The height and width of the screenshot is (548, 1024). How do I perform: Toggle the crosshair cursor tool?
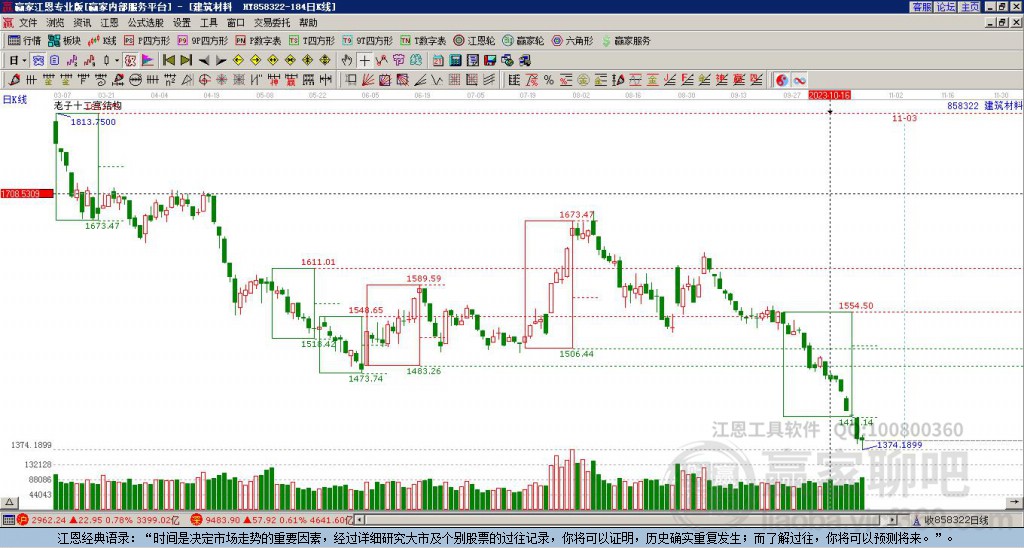point(364,61)
